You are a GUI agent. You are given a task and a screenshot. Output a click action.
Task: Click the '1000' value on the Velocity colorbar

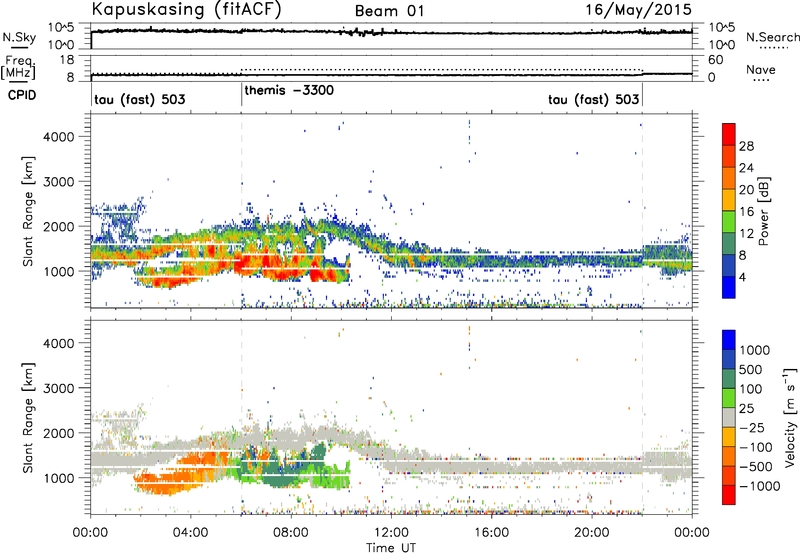755,350
